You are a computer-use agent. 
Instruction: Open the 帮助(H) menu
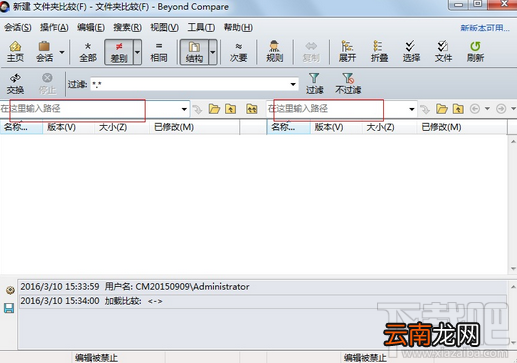click(x=238, y=27)
